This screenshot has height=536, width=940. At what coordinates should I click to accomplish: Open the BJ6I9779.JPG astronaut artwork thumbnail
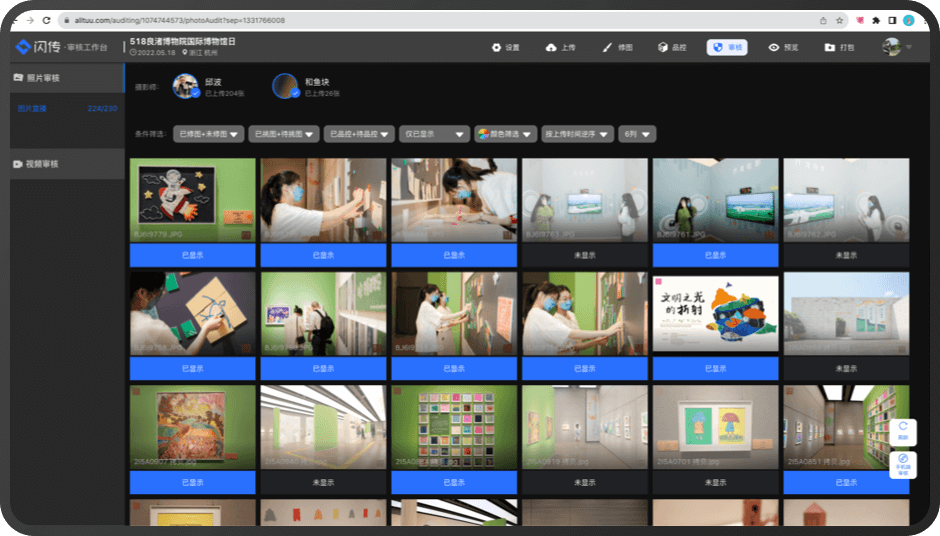click(x=192, y=200)
